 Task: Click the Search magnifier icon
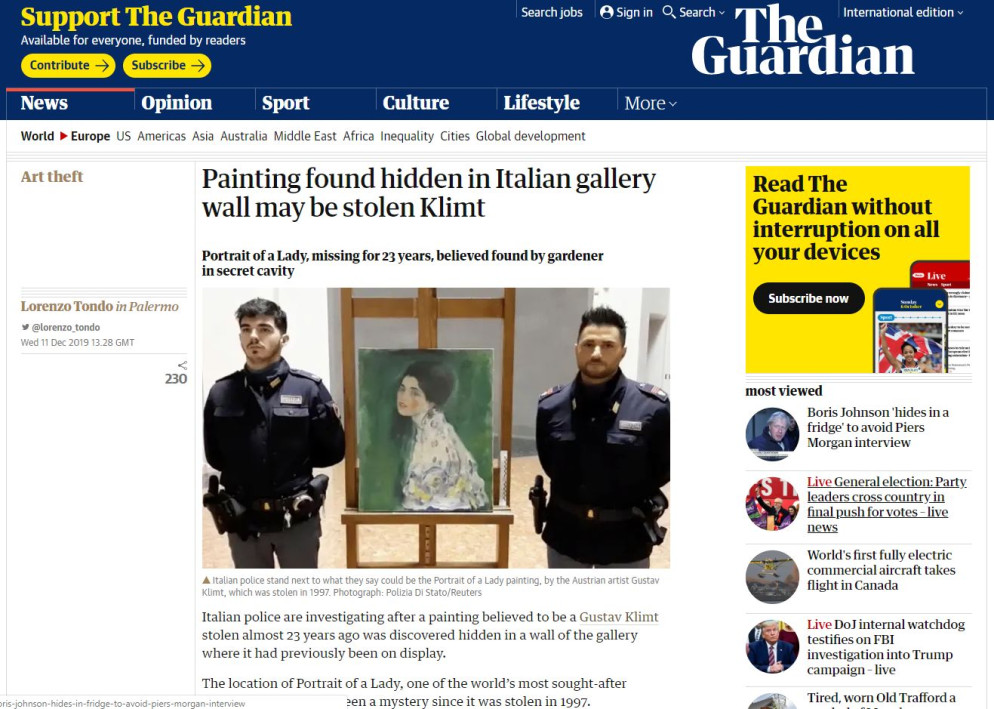[669, 12]
